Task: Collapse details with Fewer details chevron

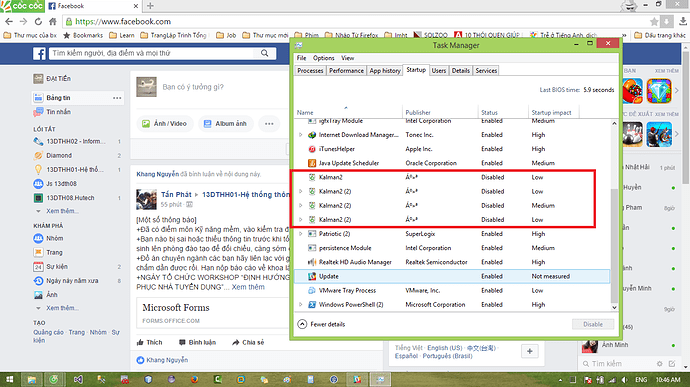Action: [x=302, y=324]
